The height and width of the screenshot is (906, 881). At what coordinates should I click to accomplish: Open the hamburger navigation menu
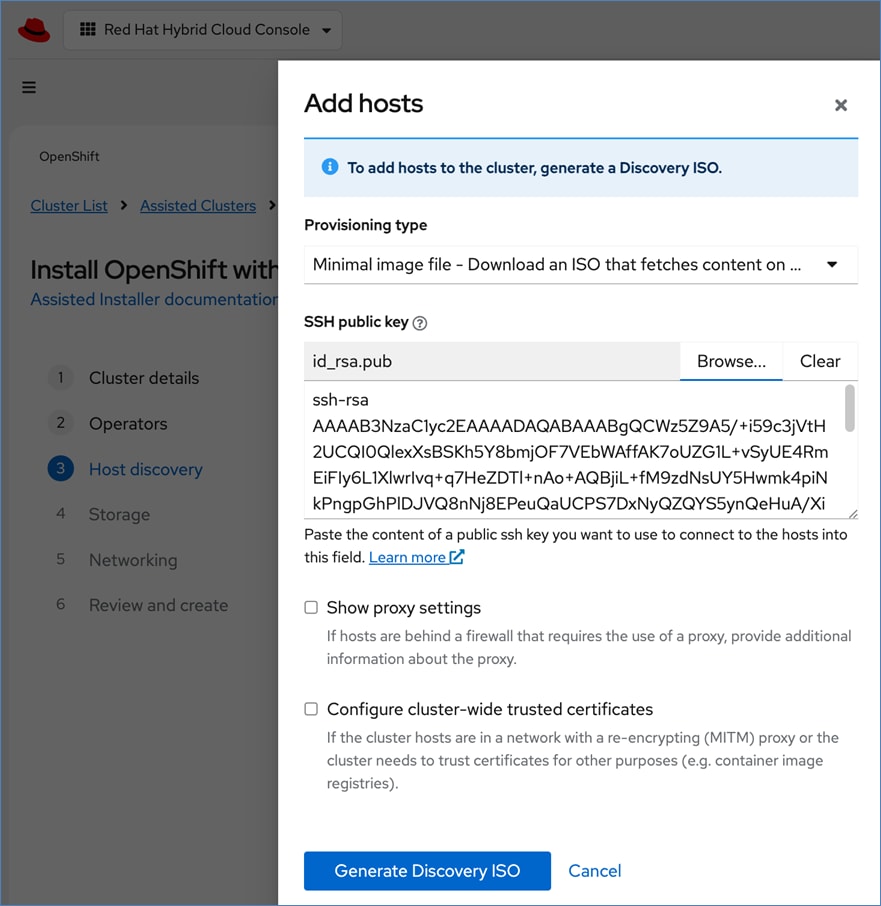(x=29, y=87)
